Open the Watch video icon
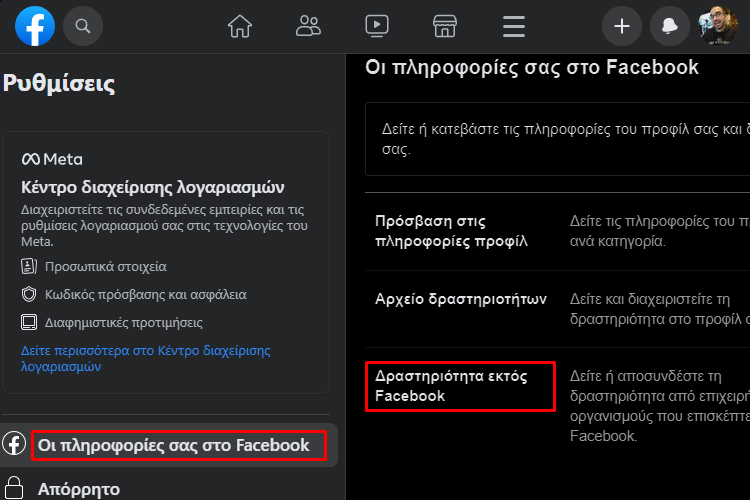This screenshot has width=750, height=500. [377, 26]
